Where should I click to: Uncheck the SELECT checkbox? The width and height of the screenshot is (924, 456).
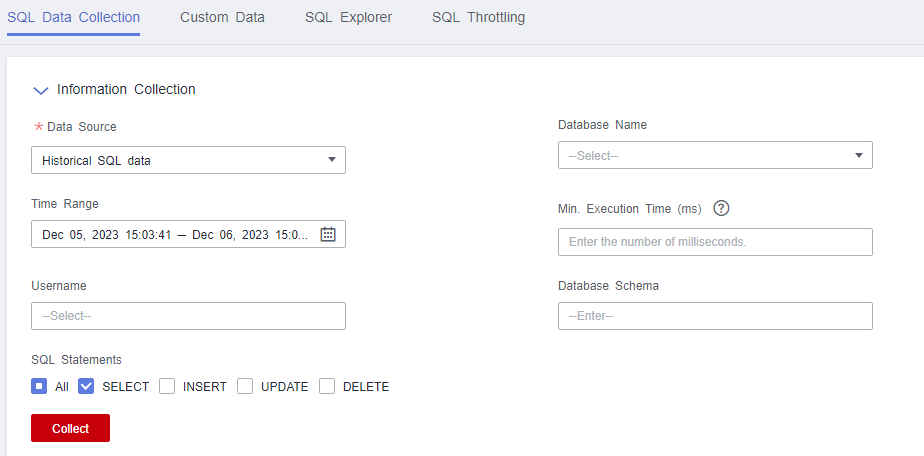(87, 387)
